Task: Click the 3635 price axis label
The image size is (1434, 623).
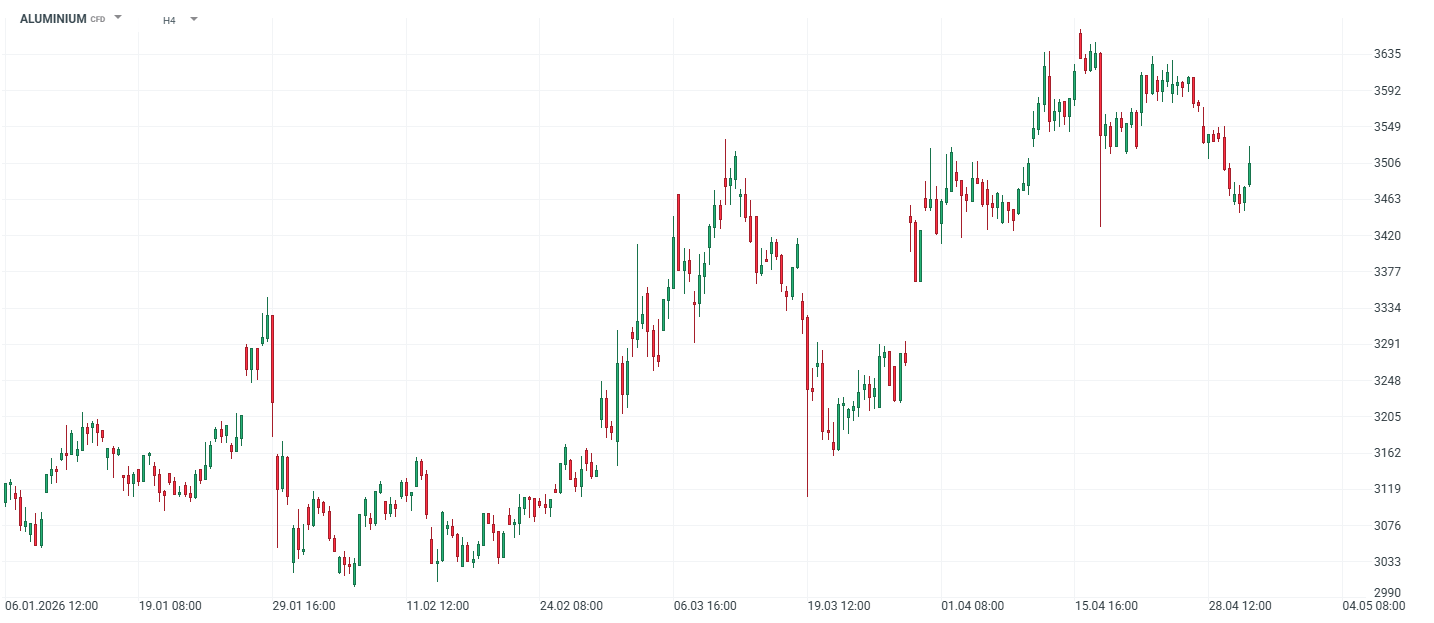Action: [1387, 54]
